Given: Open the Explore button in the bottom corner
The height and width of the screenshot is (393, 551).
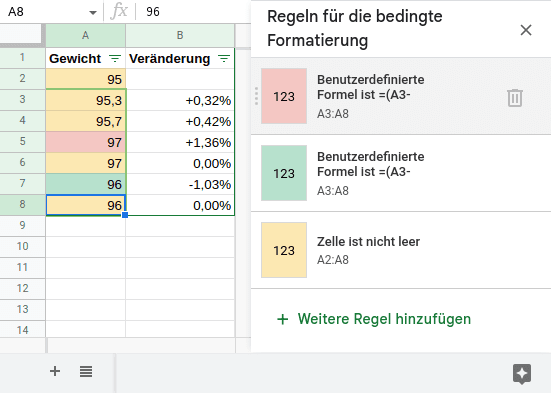Looking at the screenshot, I should 522,373.
